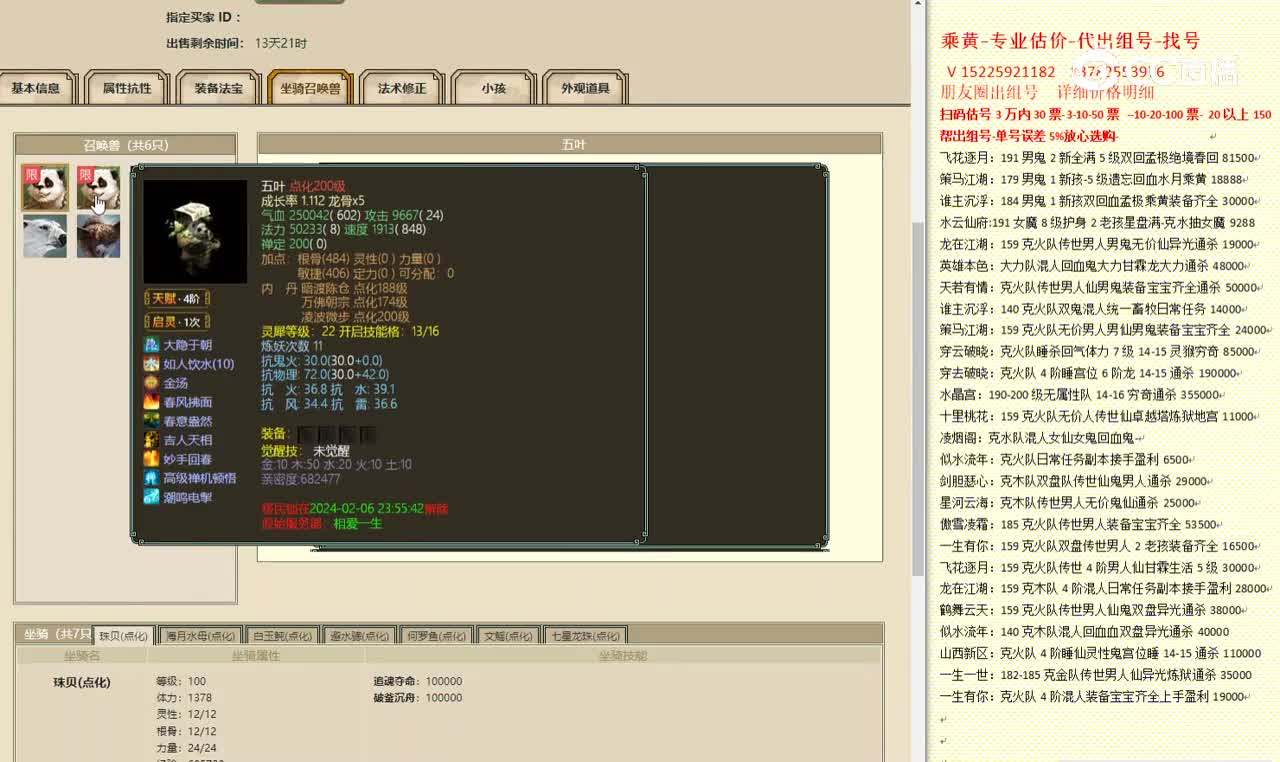Select the first panda summon thumbnail
Viewport: 1280px width, 762px height.
(45, 188)
